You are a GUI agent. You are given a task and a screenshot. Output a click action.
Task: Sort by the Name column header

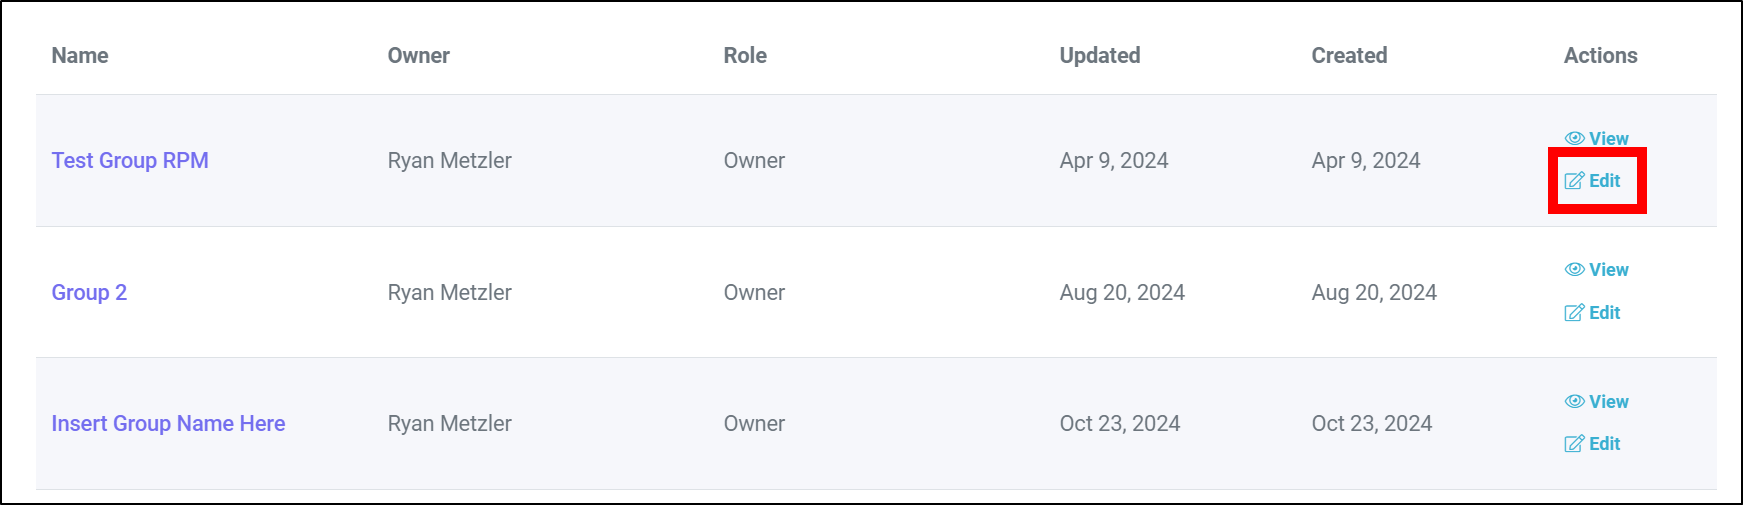[x=80, y=56]
